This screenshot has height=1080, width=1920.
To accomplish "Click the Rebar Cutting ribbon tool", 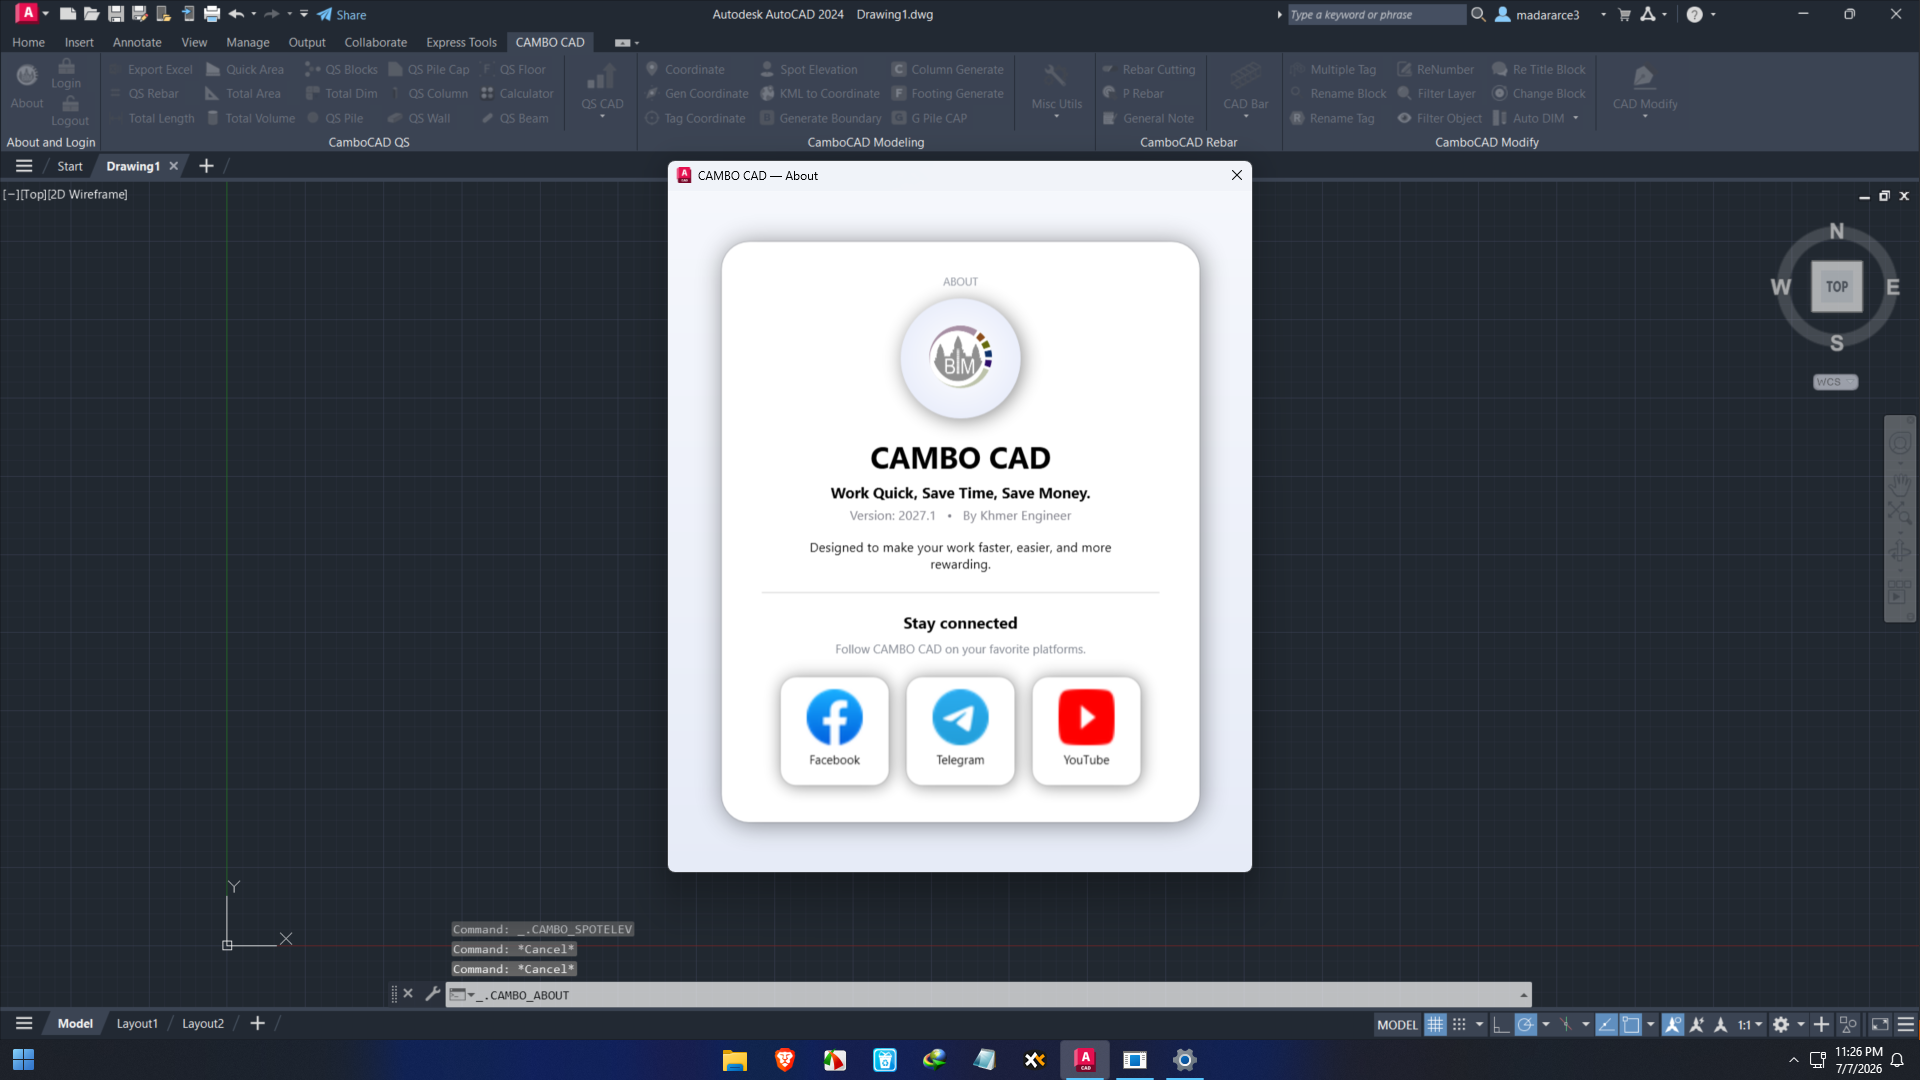I will 1148,69.
